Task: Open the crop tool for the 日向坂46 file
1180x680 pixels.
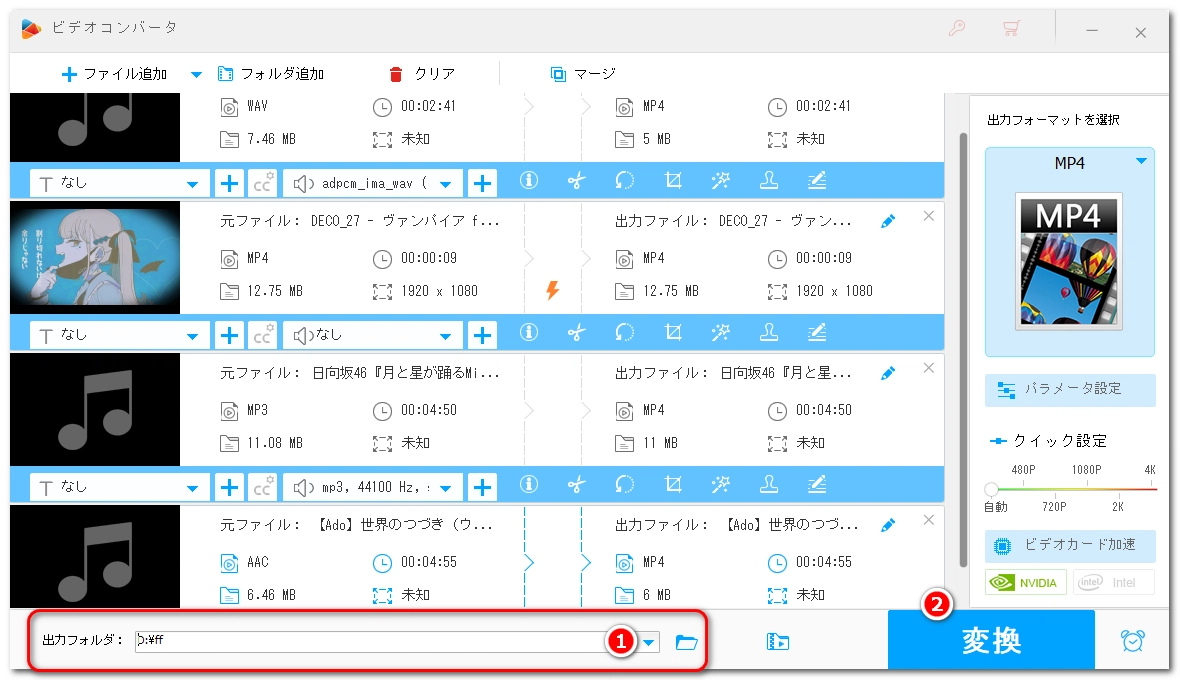Action: pyautogui.click(x=673, y=486)
